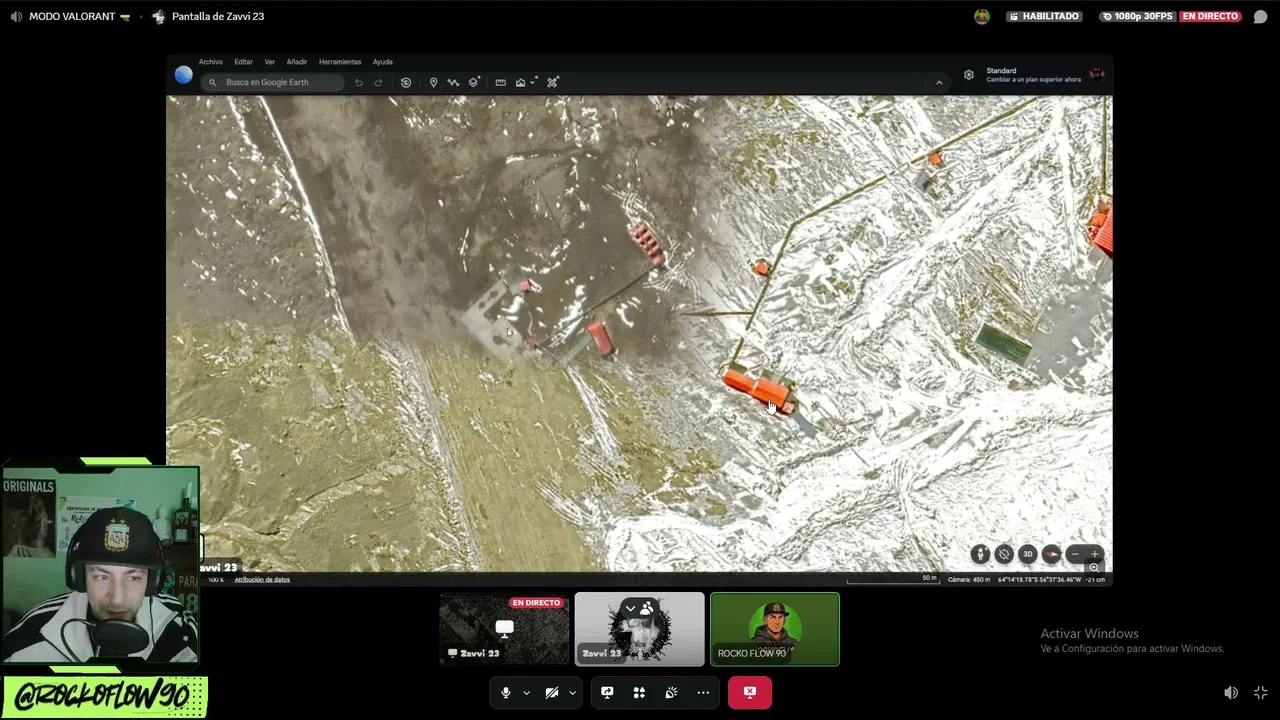Screen dimensions: 1280x720
Task: Select Zavvi 23 user avatar tile
Action: coord(639,629)
